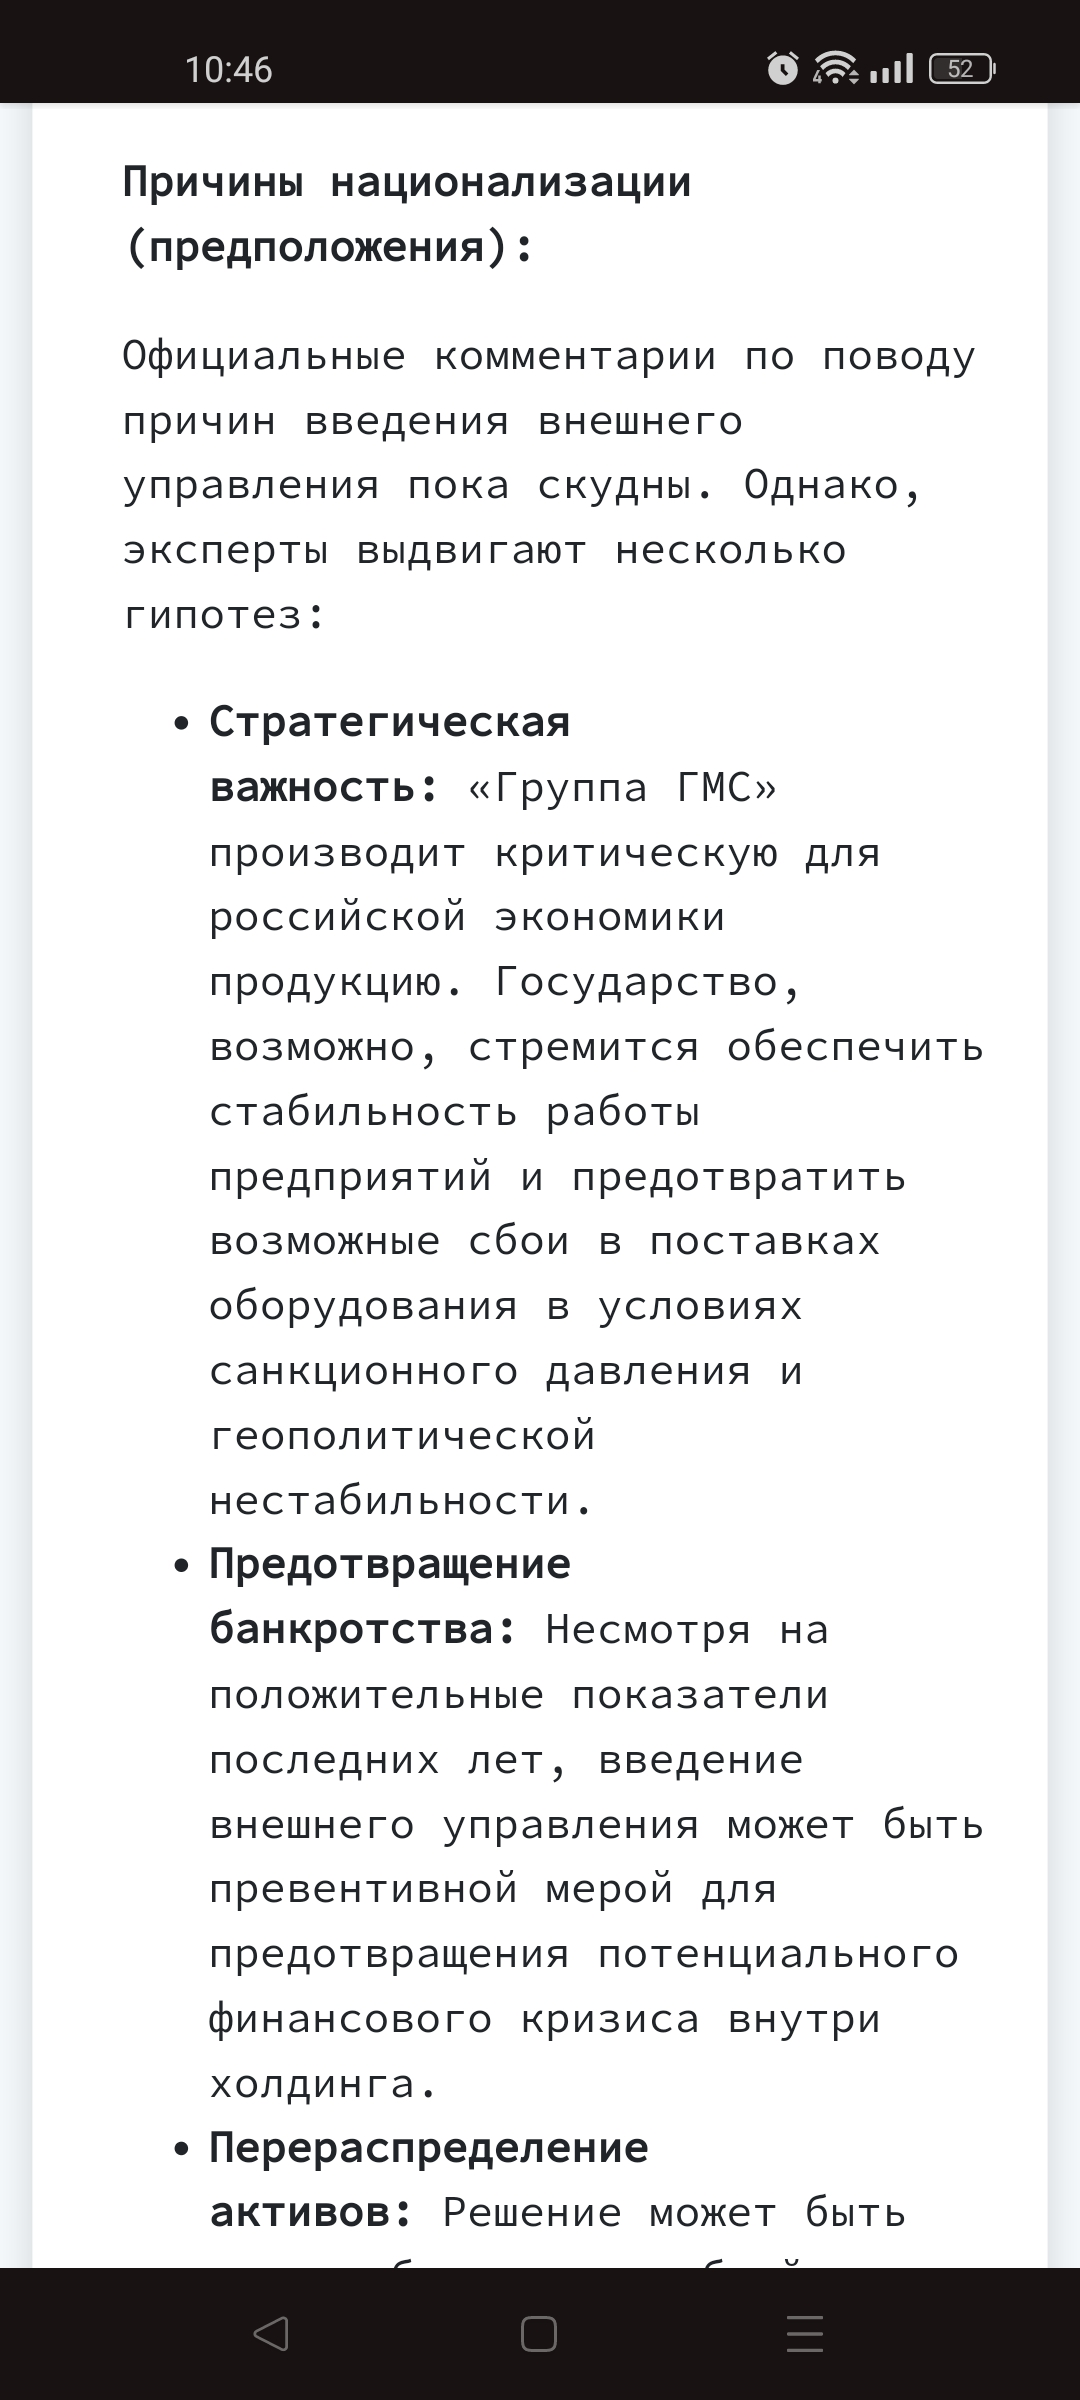This screenshot has width=1080, height=2400.
Task: Tap the text "Решение может быть"
Action: [674, 2212]
